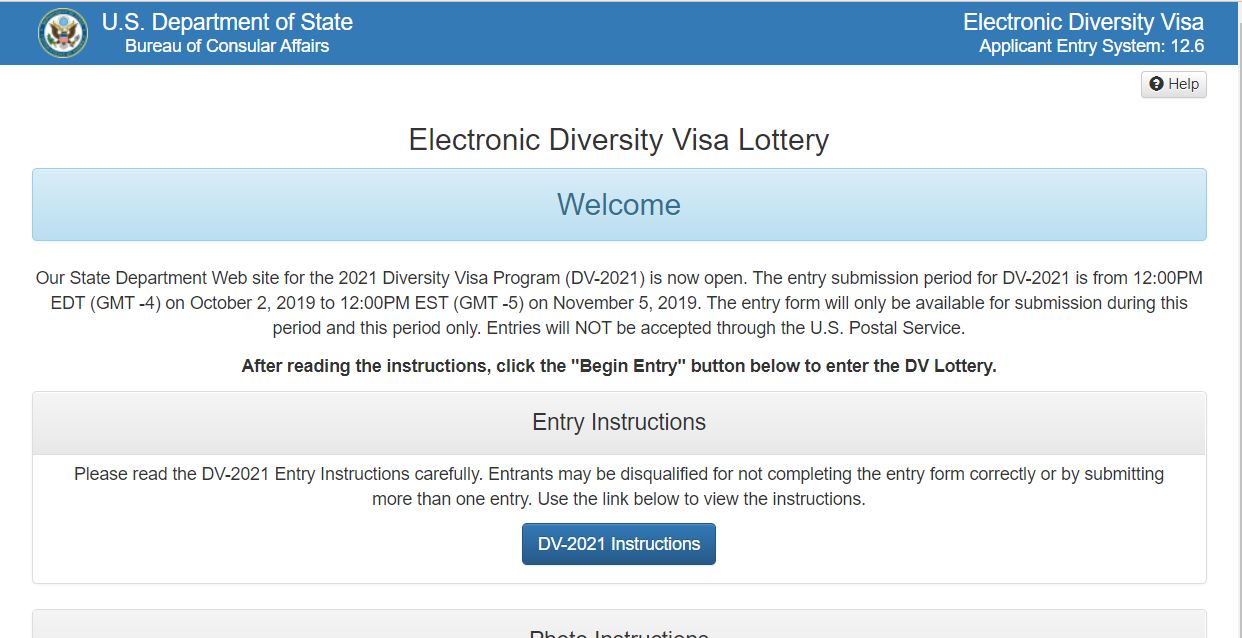Screen dimensions: 1242x638
Task: Click the question mark icon beside Help
Action: pyautogui.click(x=1156, y=84)
